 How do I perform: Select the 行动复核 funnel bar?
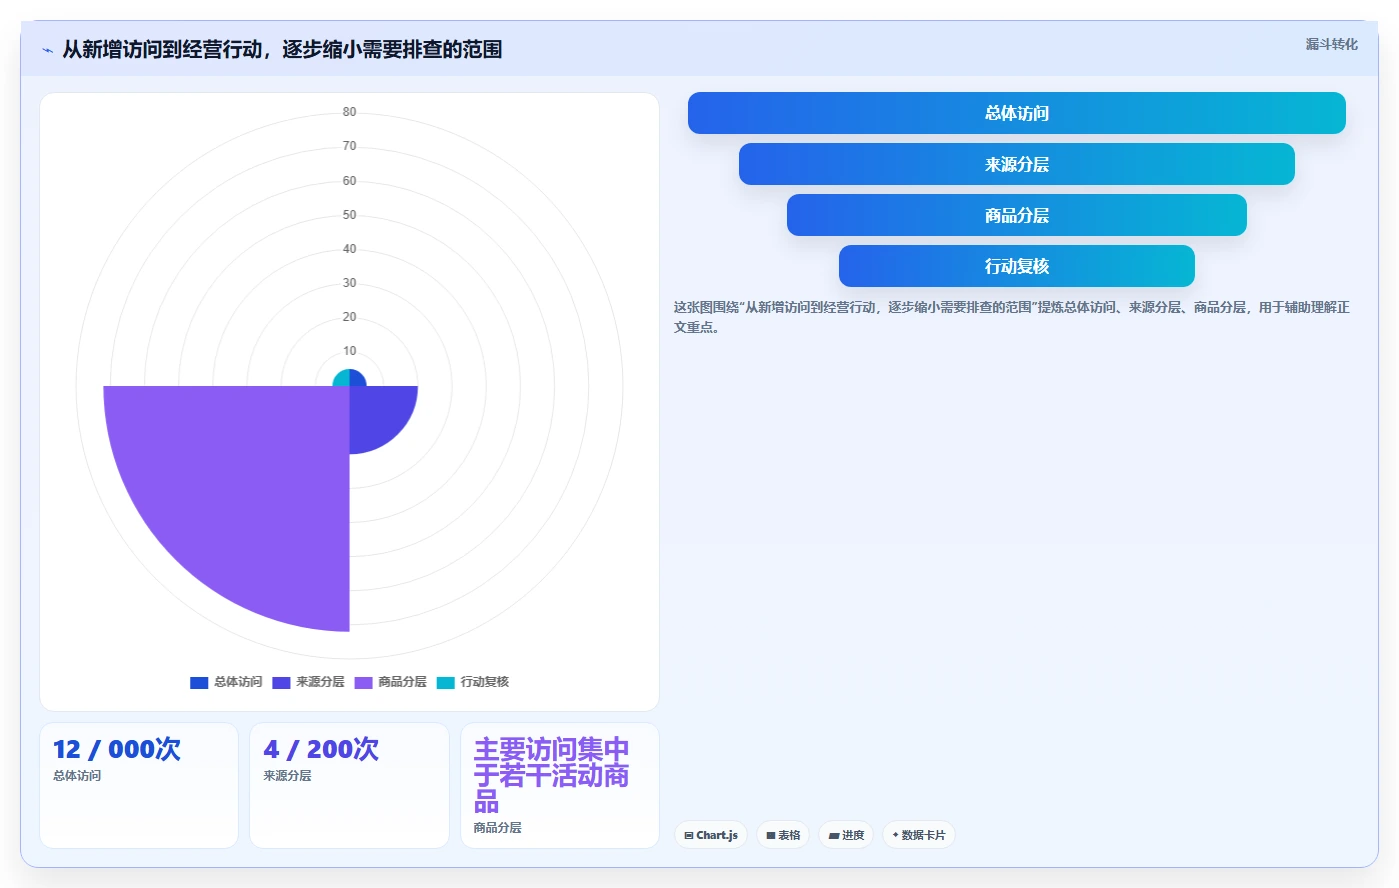1016,266
